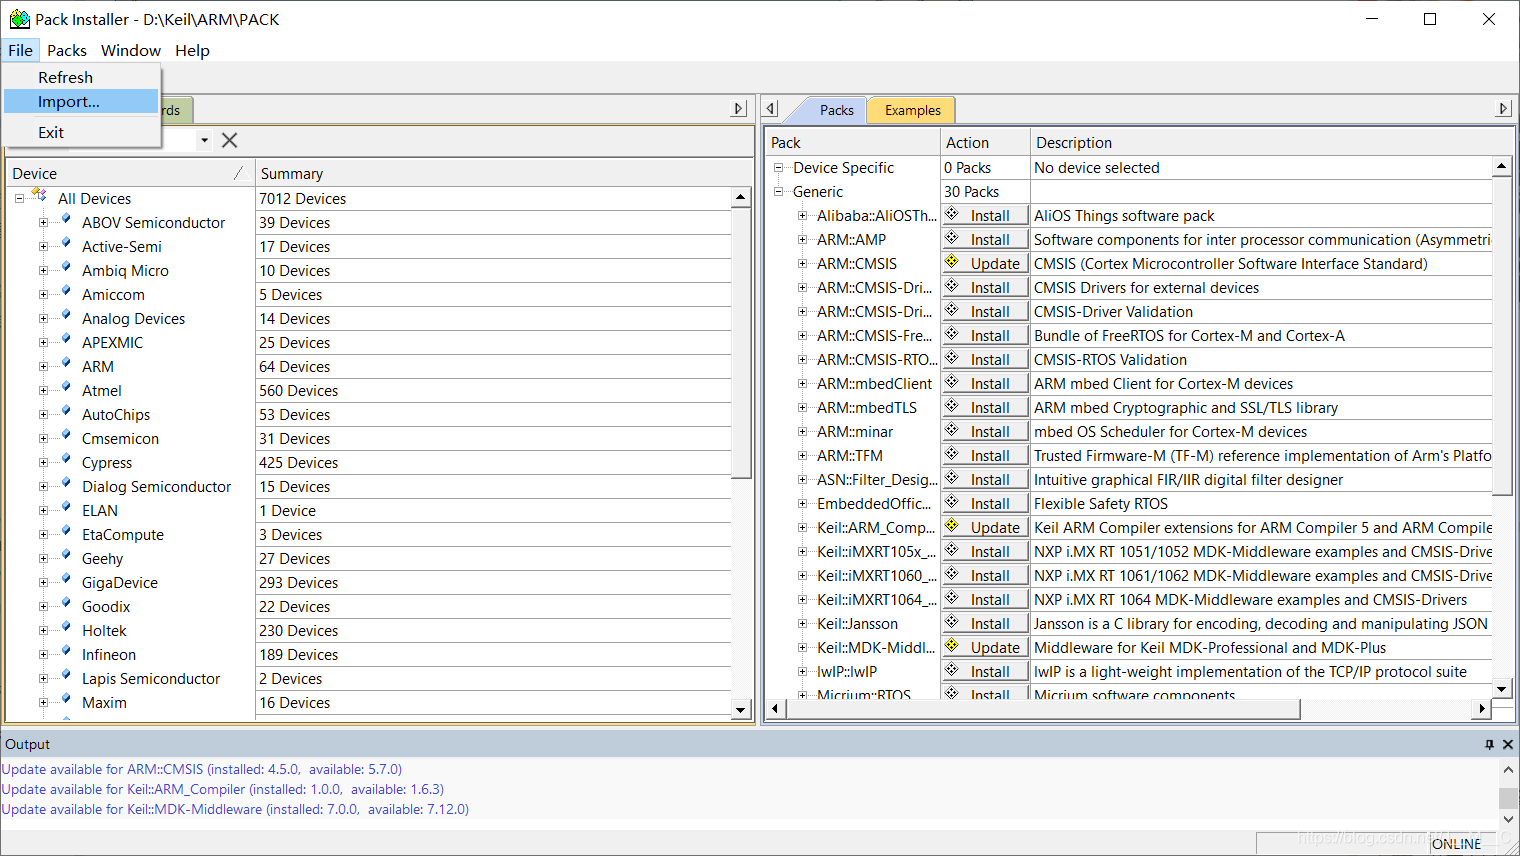1520x856 pixels.
Task: Click the Holtek vendor icon
Action: pos(65,629)
